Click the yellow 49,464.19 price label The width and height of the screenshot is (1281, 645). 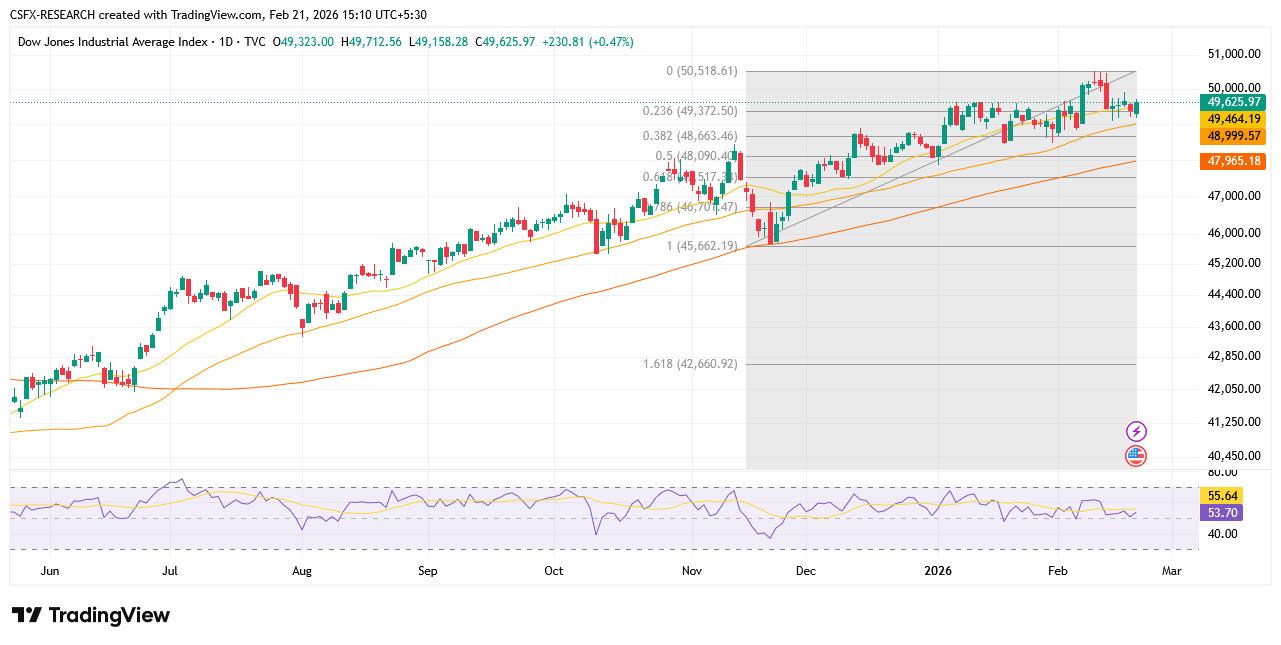(x=1232, y=118)
